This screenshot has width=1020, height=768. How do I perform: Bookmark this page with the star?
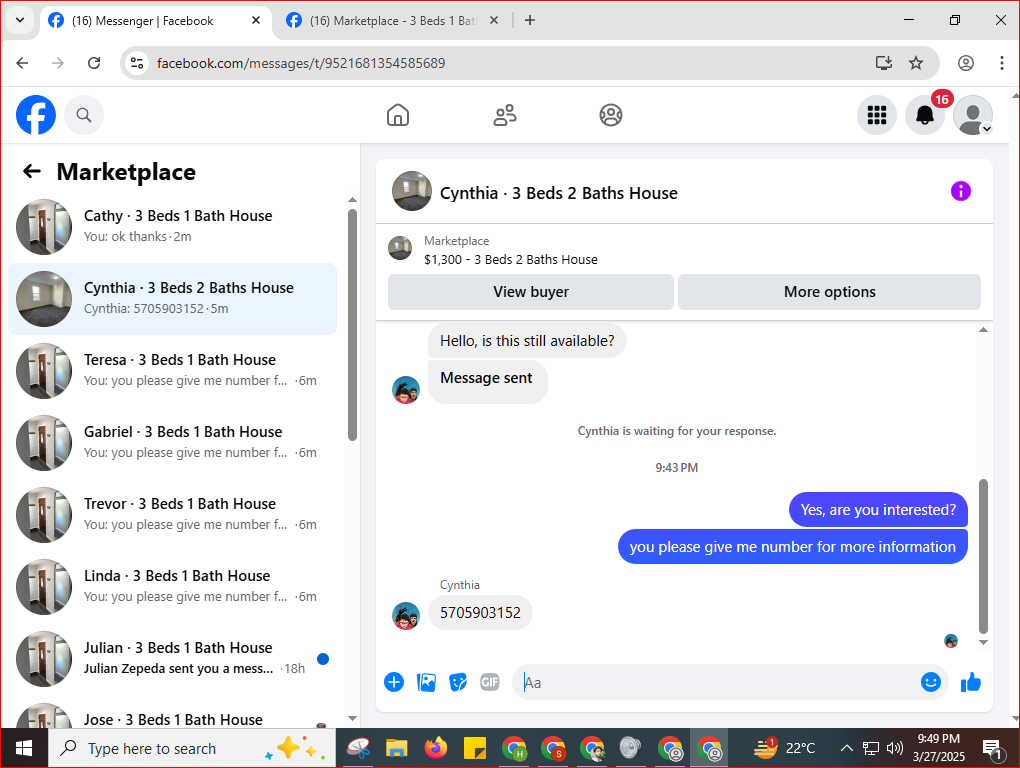pyautogui.click(x=916, y=63)
